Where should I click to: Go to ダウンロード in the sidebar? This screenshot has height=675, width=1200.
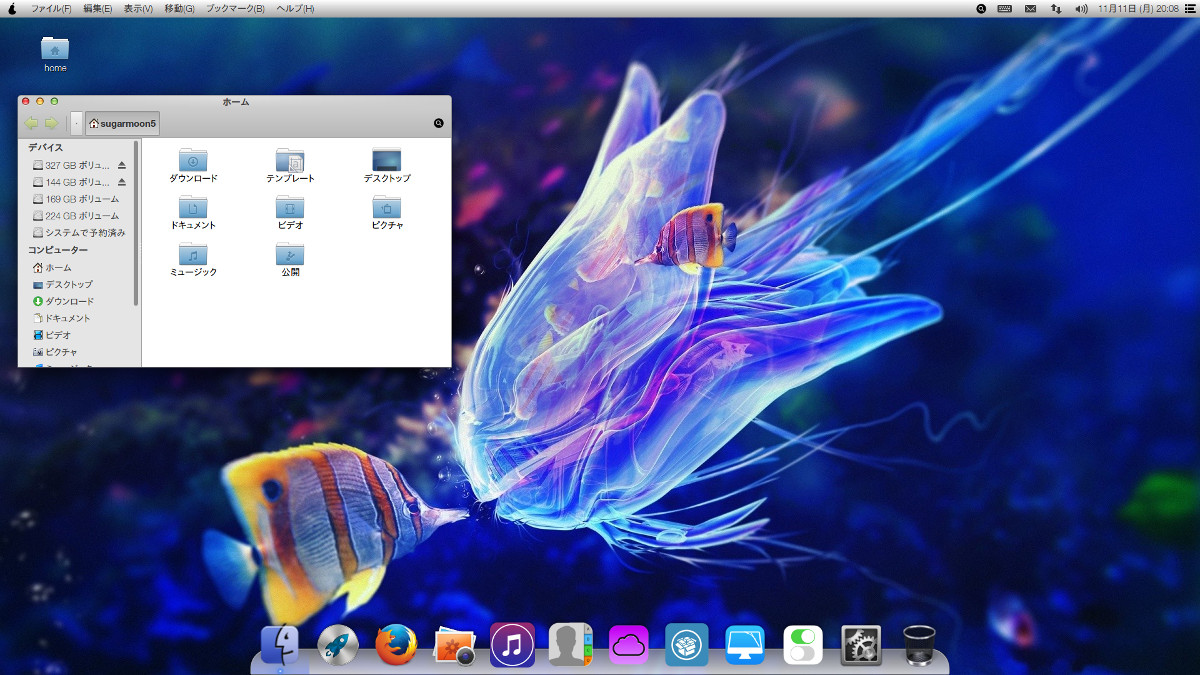tap(63, 302)
